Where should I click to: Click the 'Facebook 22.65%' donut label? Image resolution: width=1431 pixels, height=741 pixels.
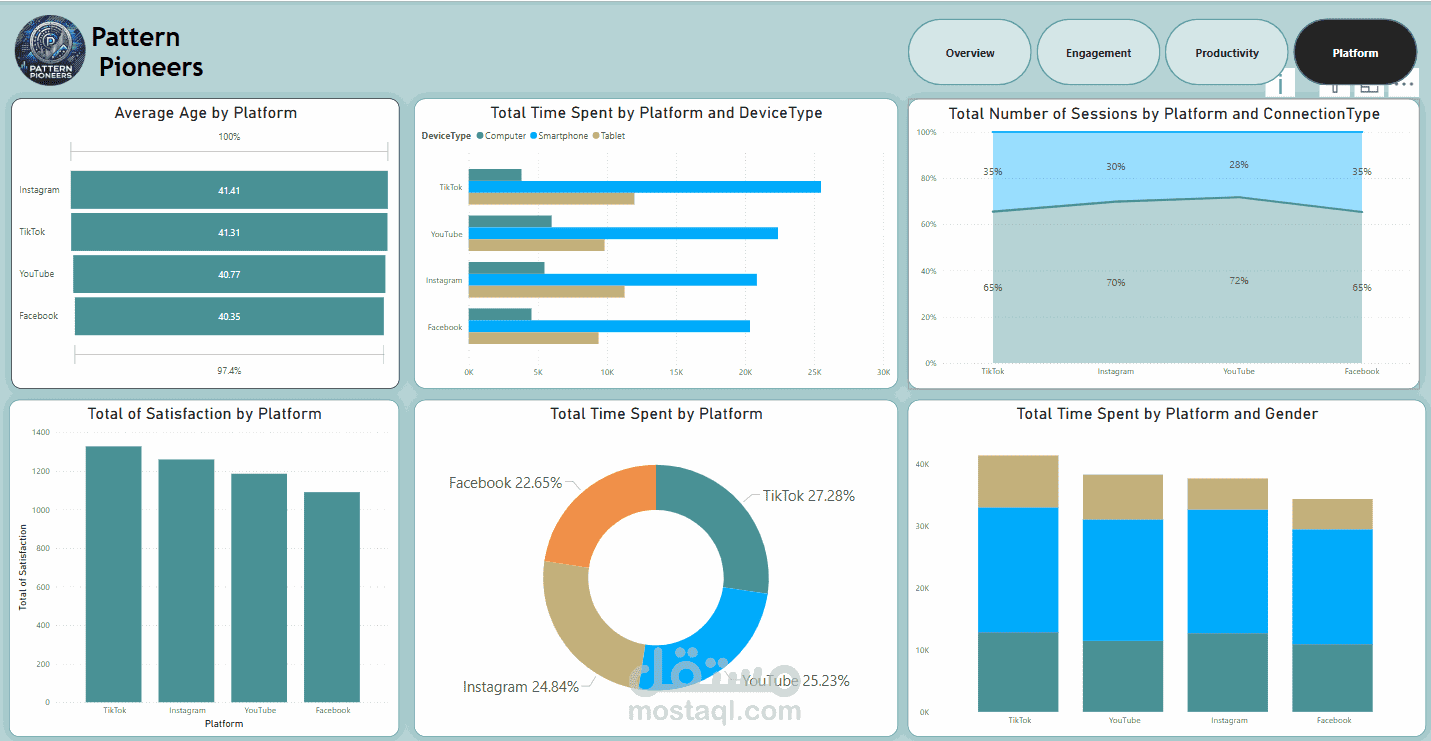505,483
